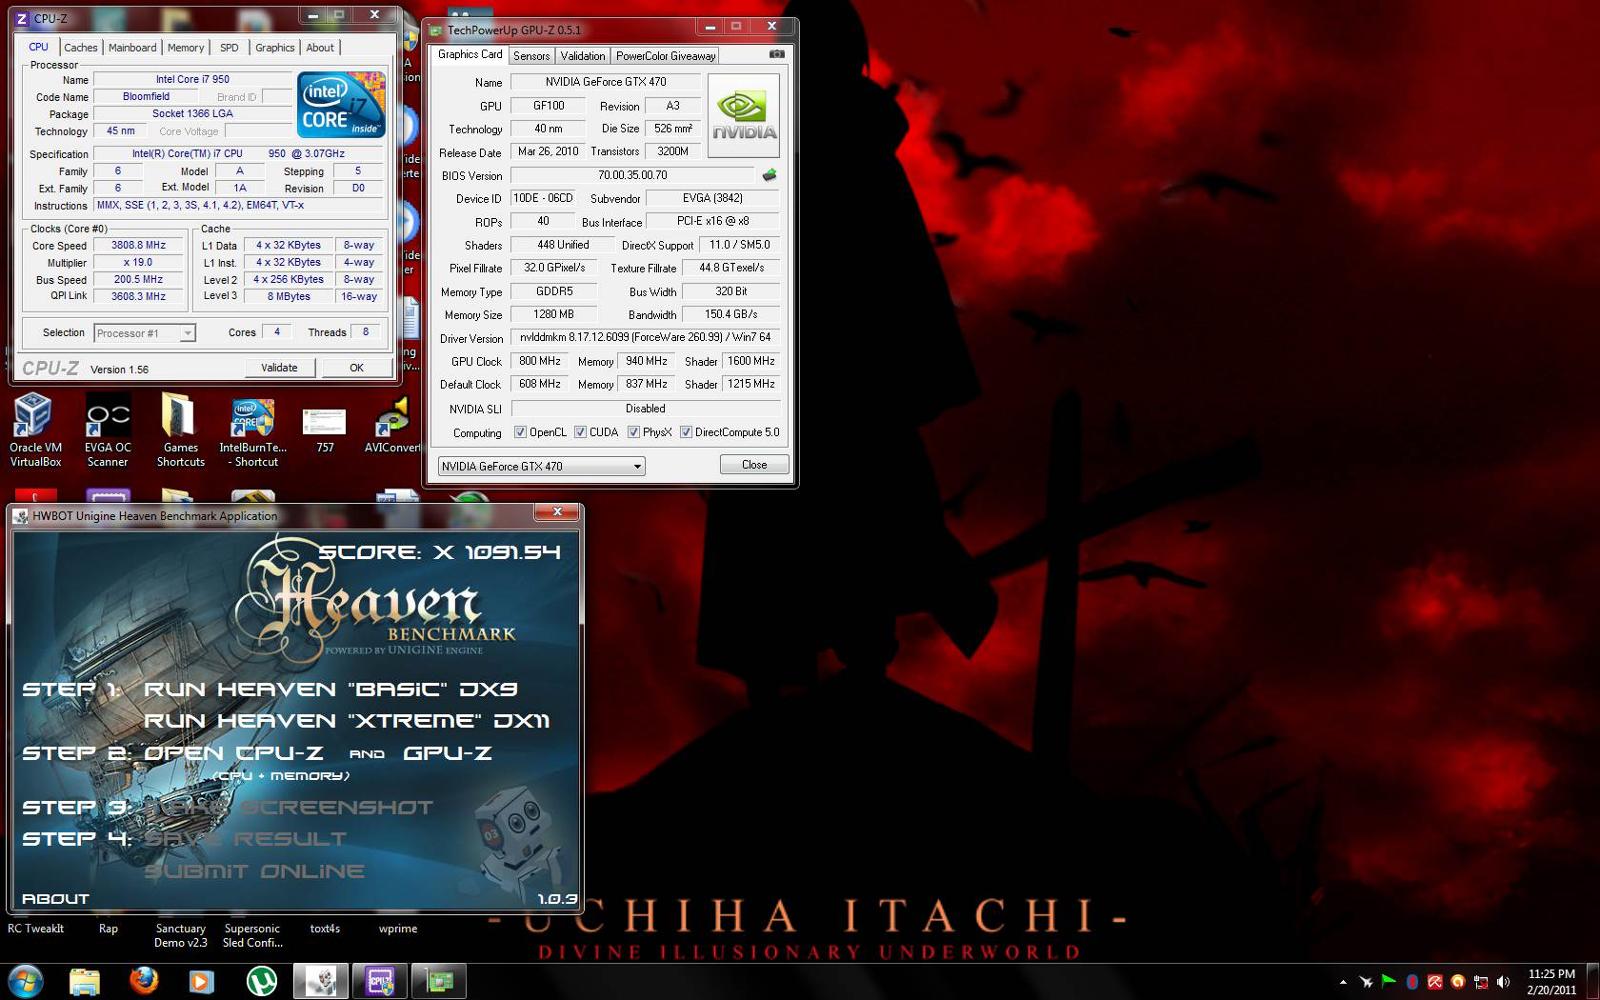The image size is (1600, 1000).
Task: Click the OK button in CPU-Z
Action: coord(356,367)
